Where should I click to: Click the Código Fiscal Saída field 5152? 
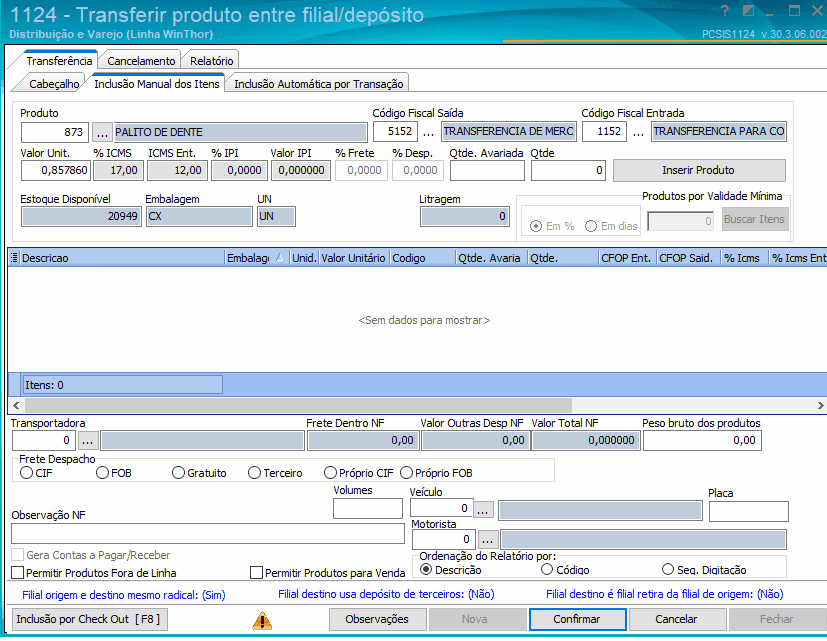396,131
